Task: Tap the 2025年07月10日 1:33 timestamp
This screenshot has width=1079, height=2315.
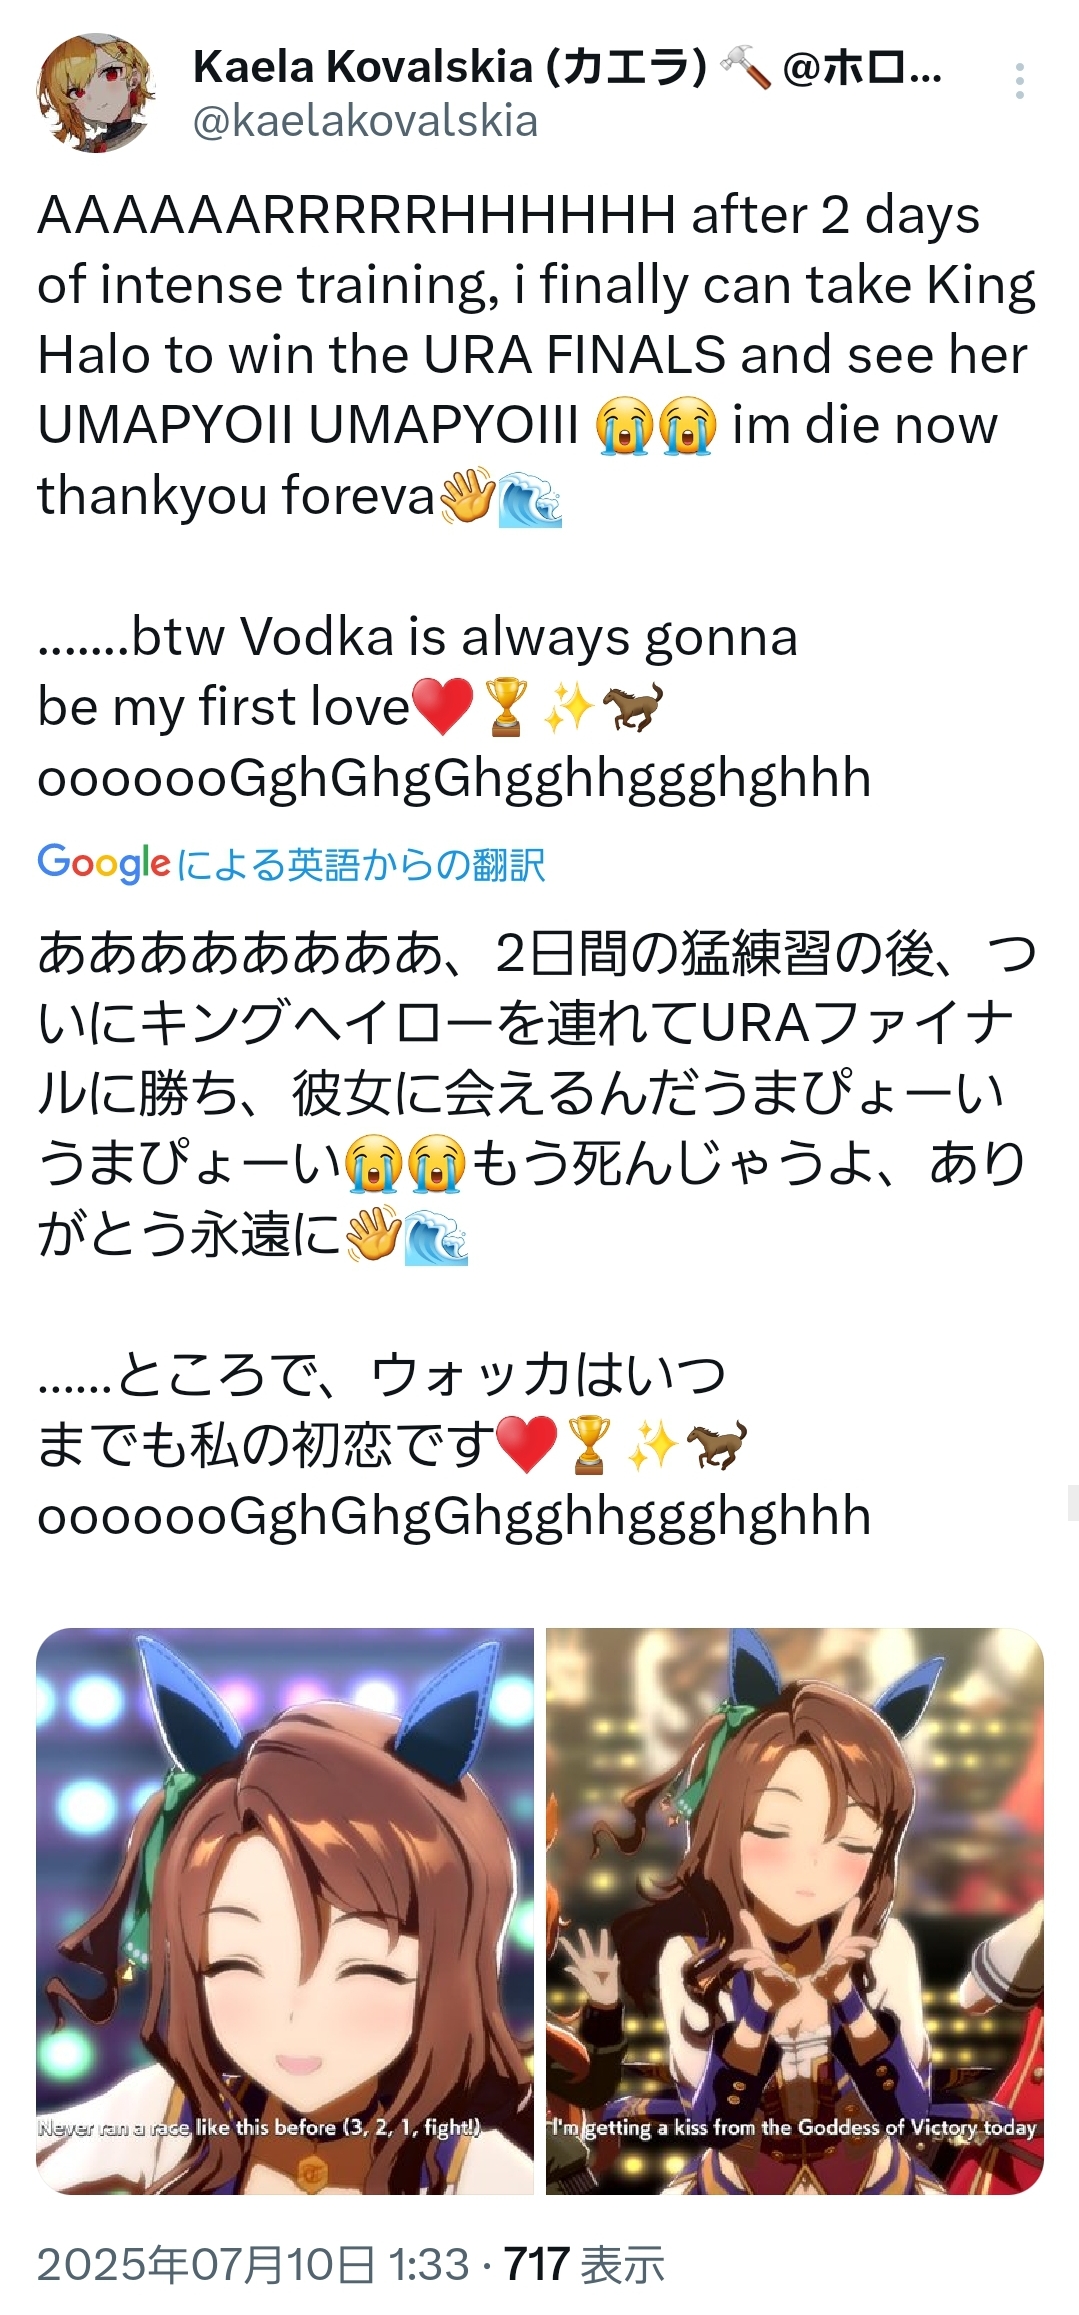Action: 253,2264
